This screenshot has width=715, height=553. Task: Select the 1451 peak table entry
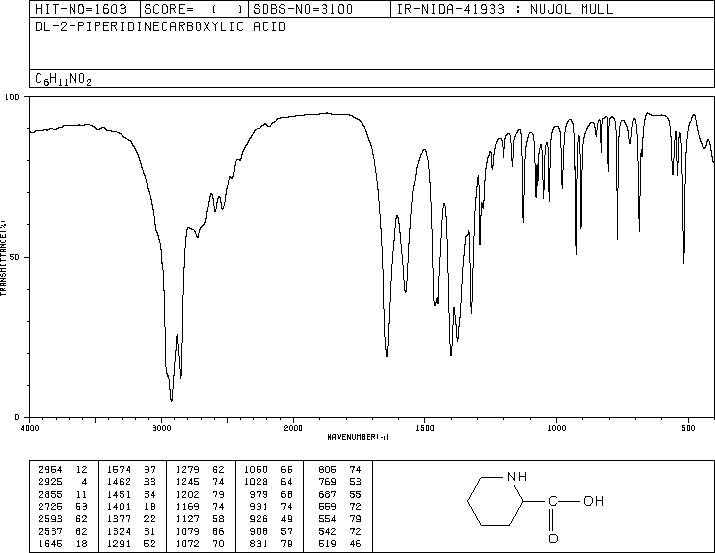(x=132, y=494)
